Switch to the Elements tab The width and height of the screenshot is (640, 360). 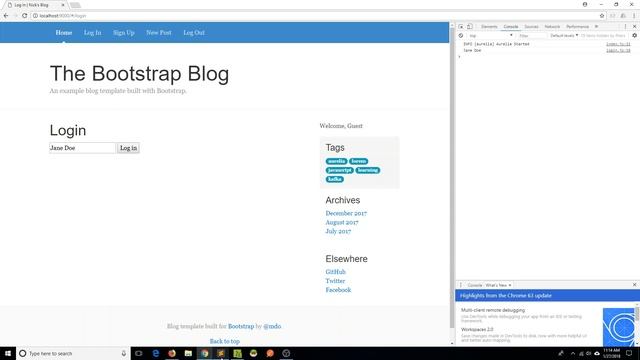(489, 27)
